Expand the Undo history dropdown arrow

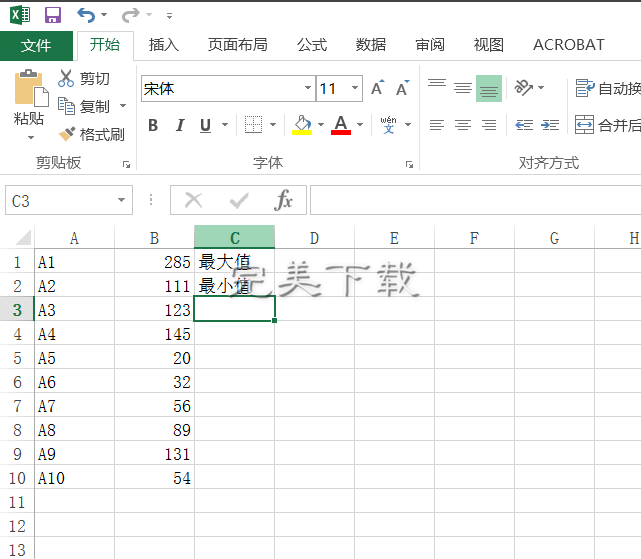104,15
